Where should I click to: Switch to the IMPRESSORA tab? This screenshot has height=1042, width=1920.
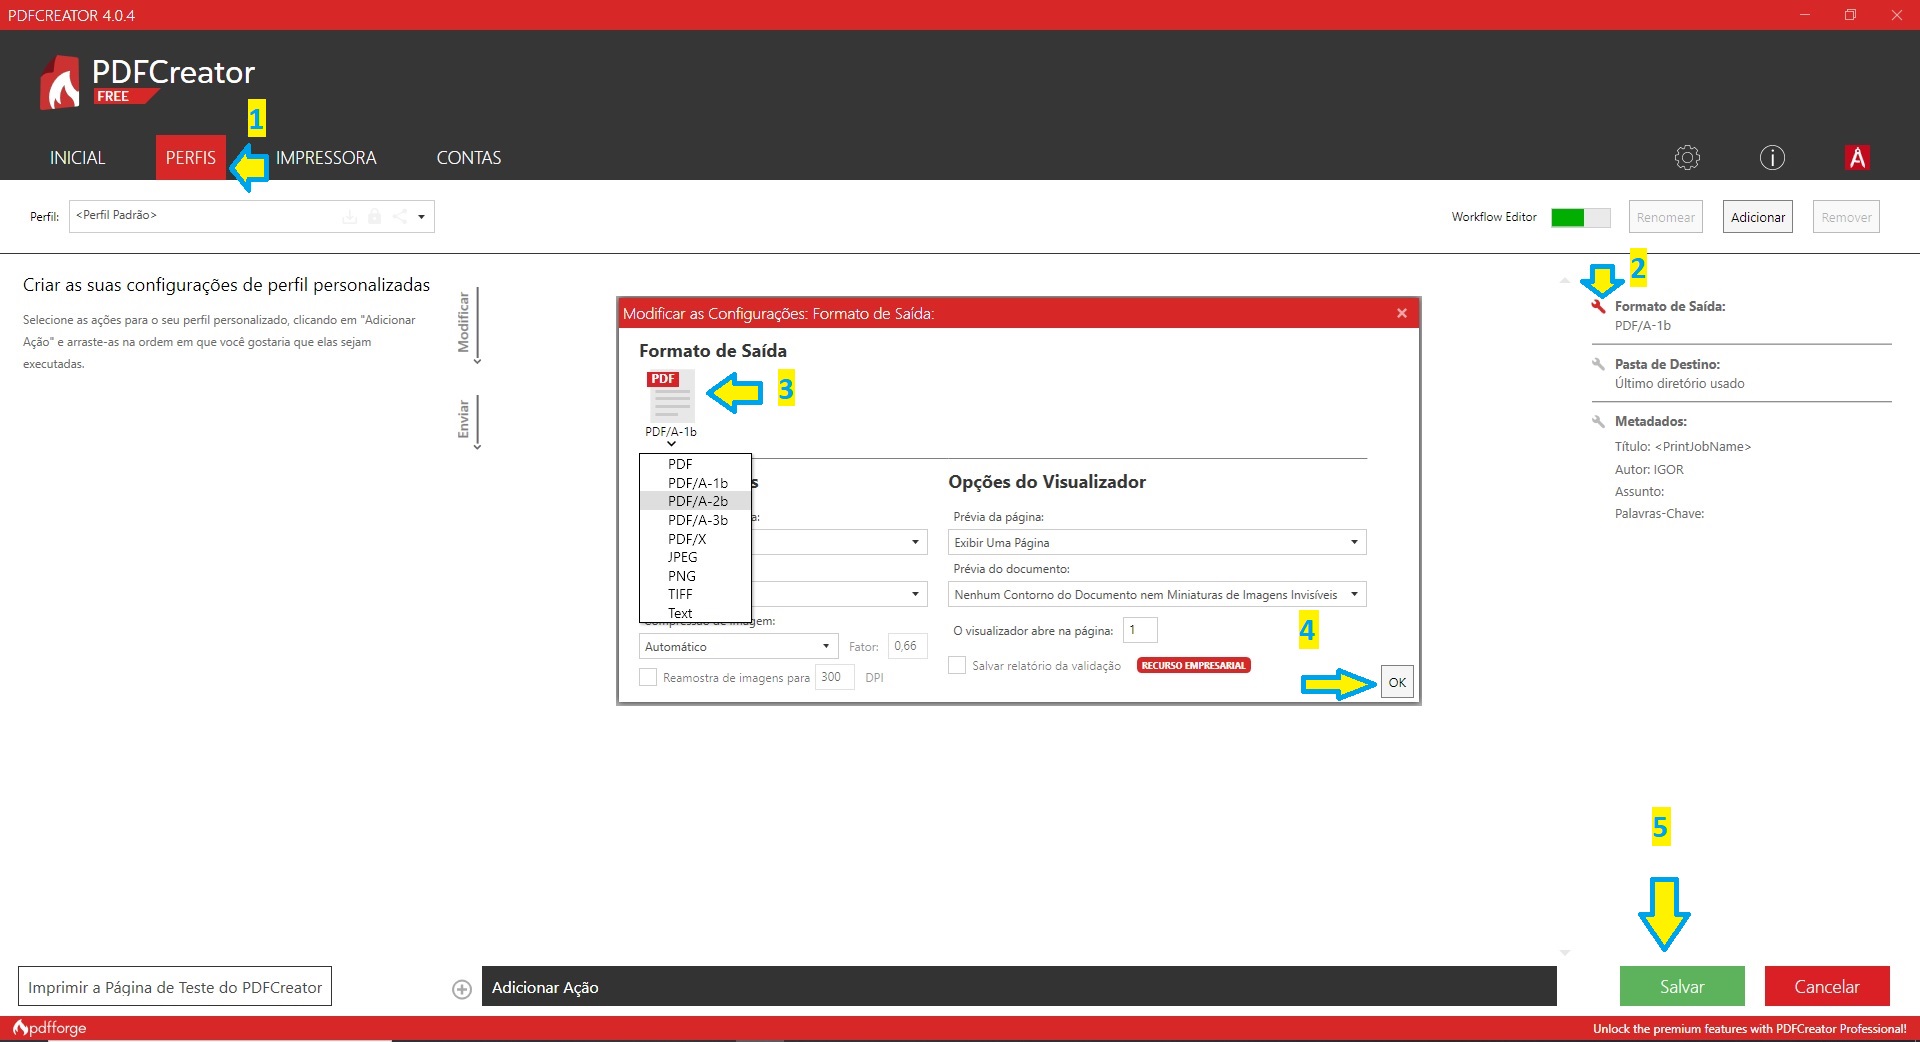(326, 158)
